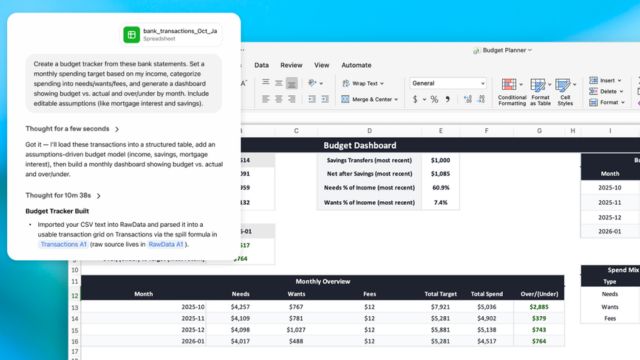This screenshot has width=640, height=360.
Task: Click the Middle Align icon
Action: click(x=279, y=83)
